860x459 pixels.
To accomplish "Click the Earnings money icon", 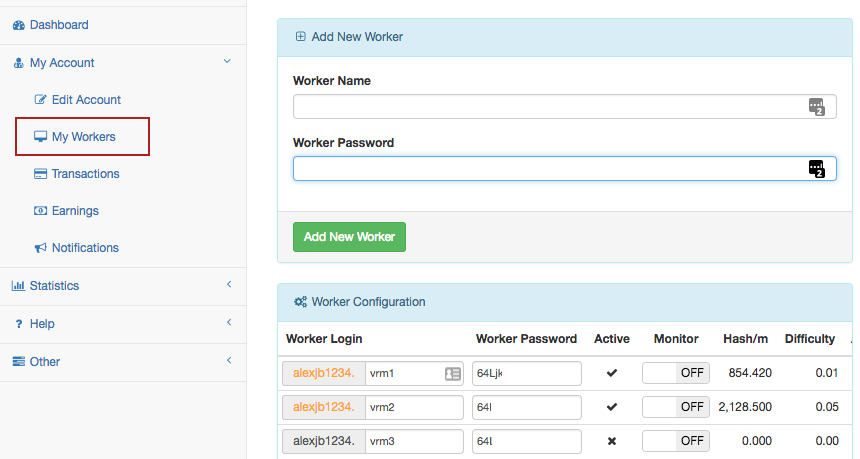I will (41, 211).
